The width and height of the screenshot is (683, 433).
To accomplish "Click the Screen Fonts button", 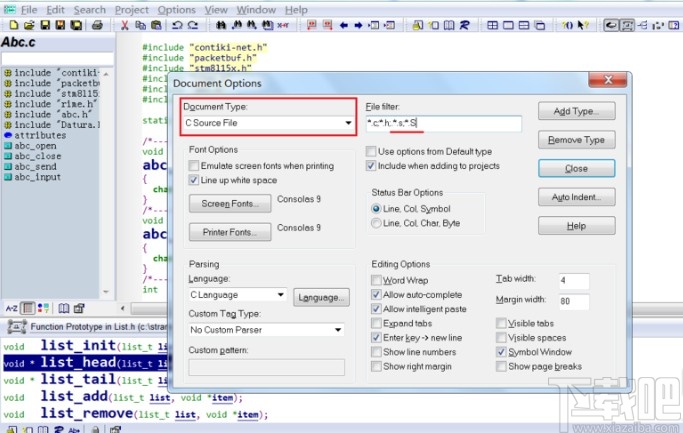I will [x=230, y=203].
